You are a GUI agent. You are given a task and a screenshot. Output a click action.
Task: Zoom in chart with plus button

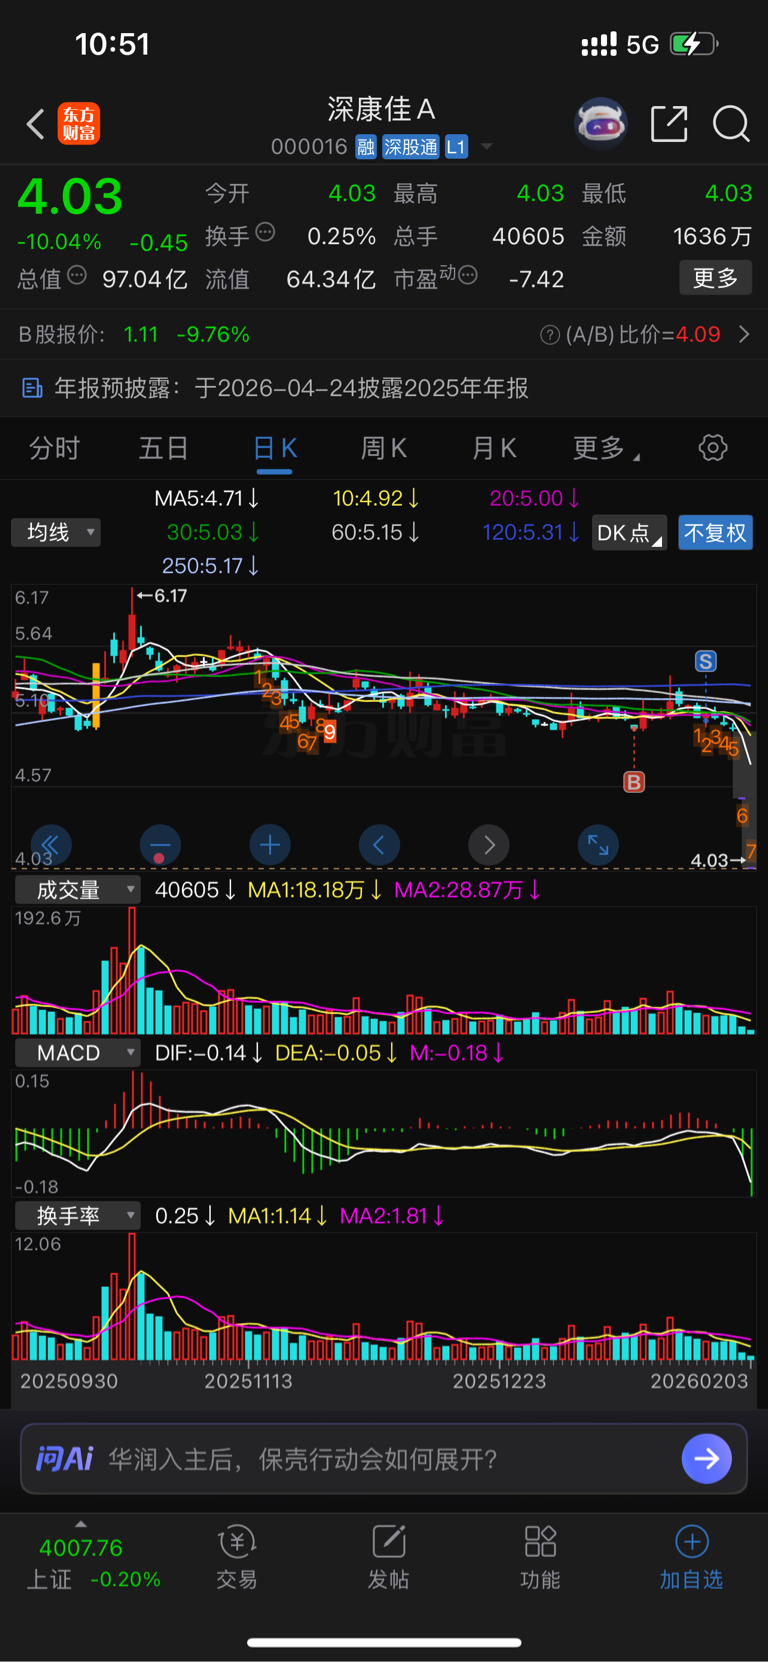270,846
